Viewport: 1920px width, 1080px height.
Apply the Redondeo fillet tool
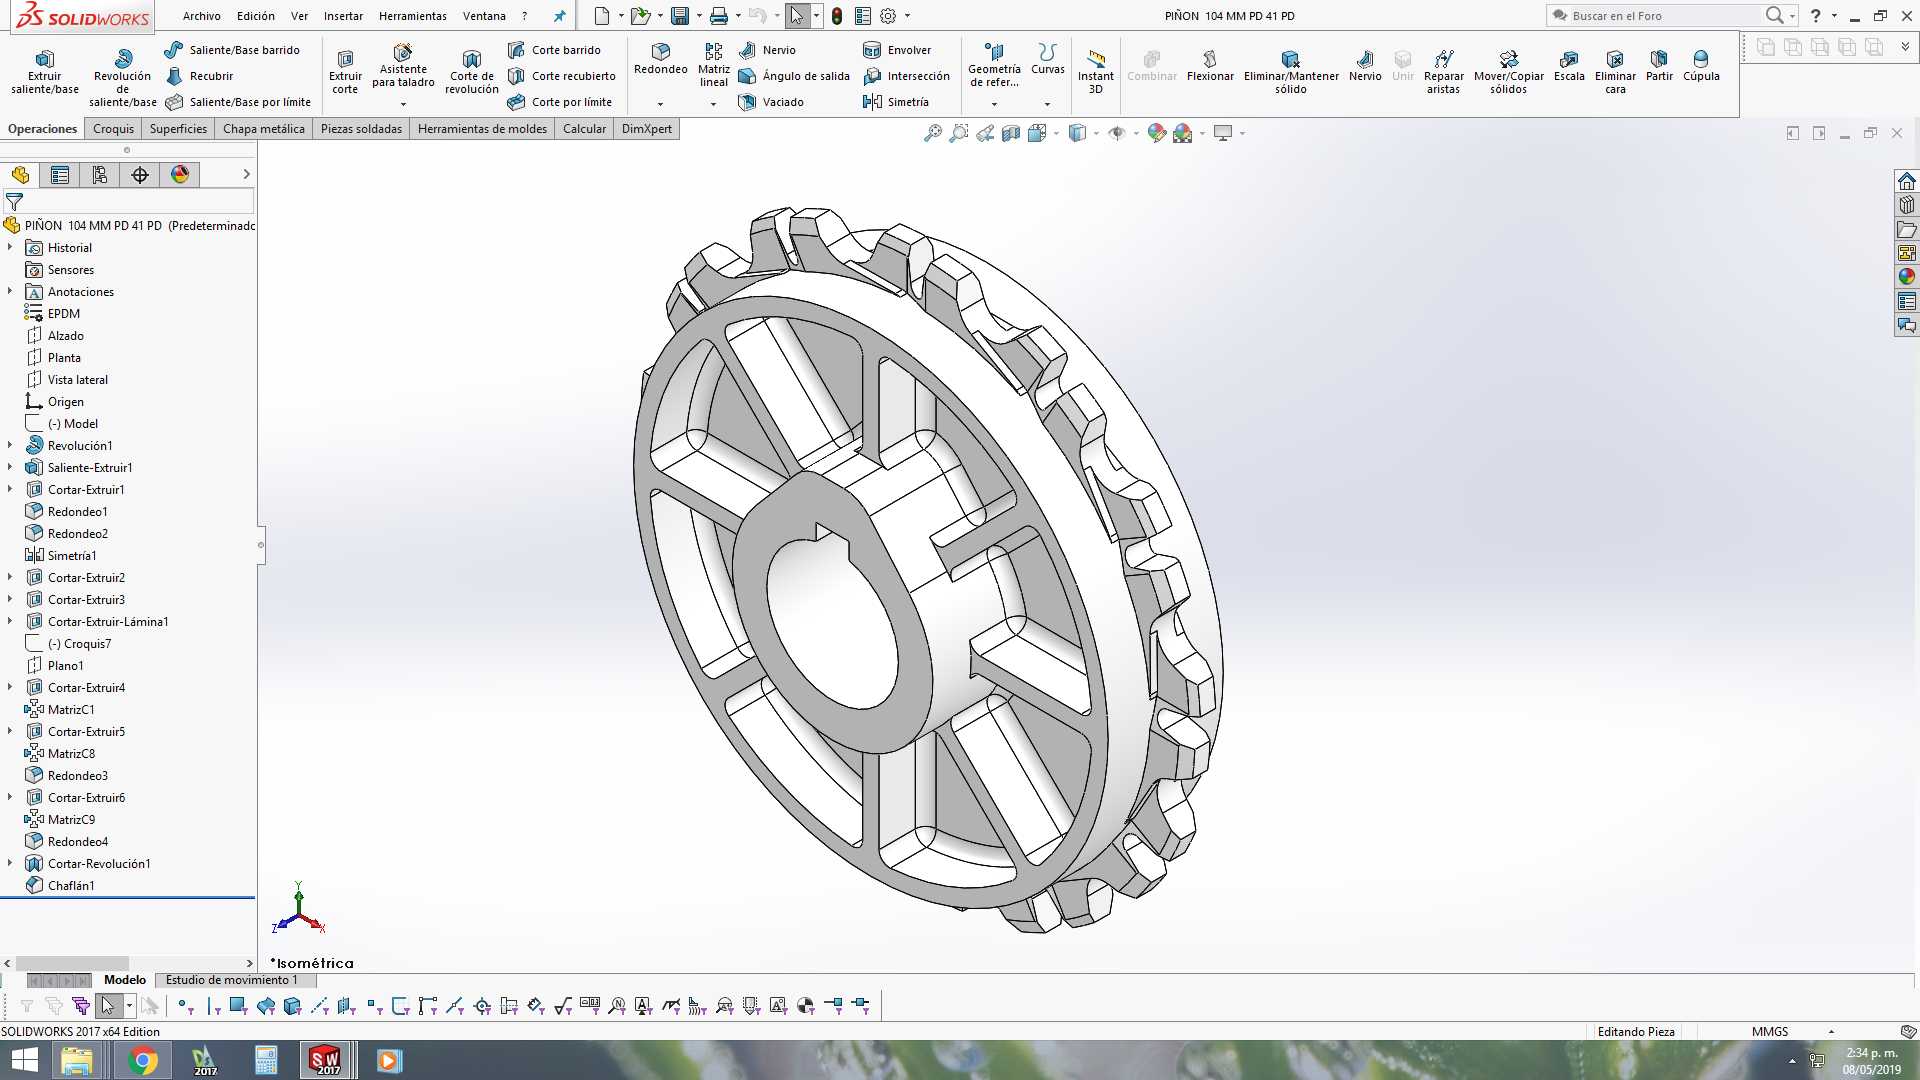661,59
